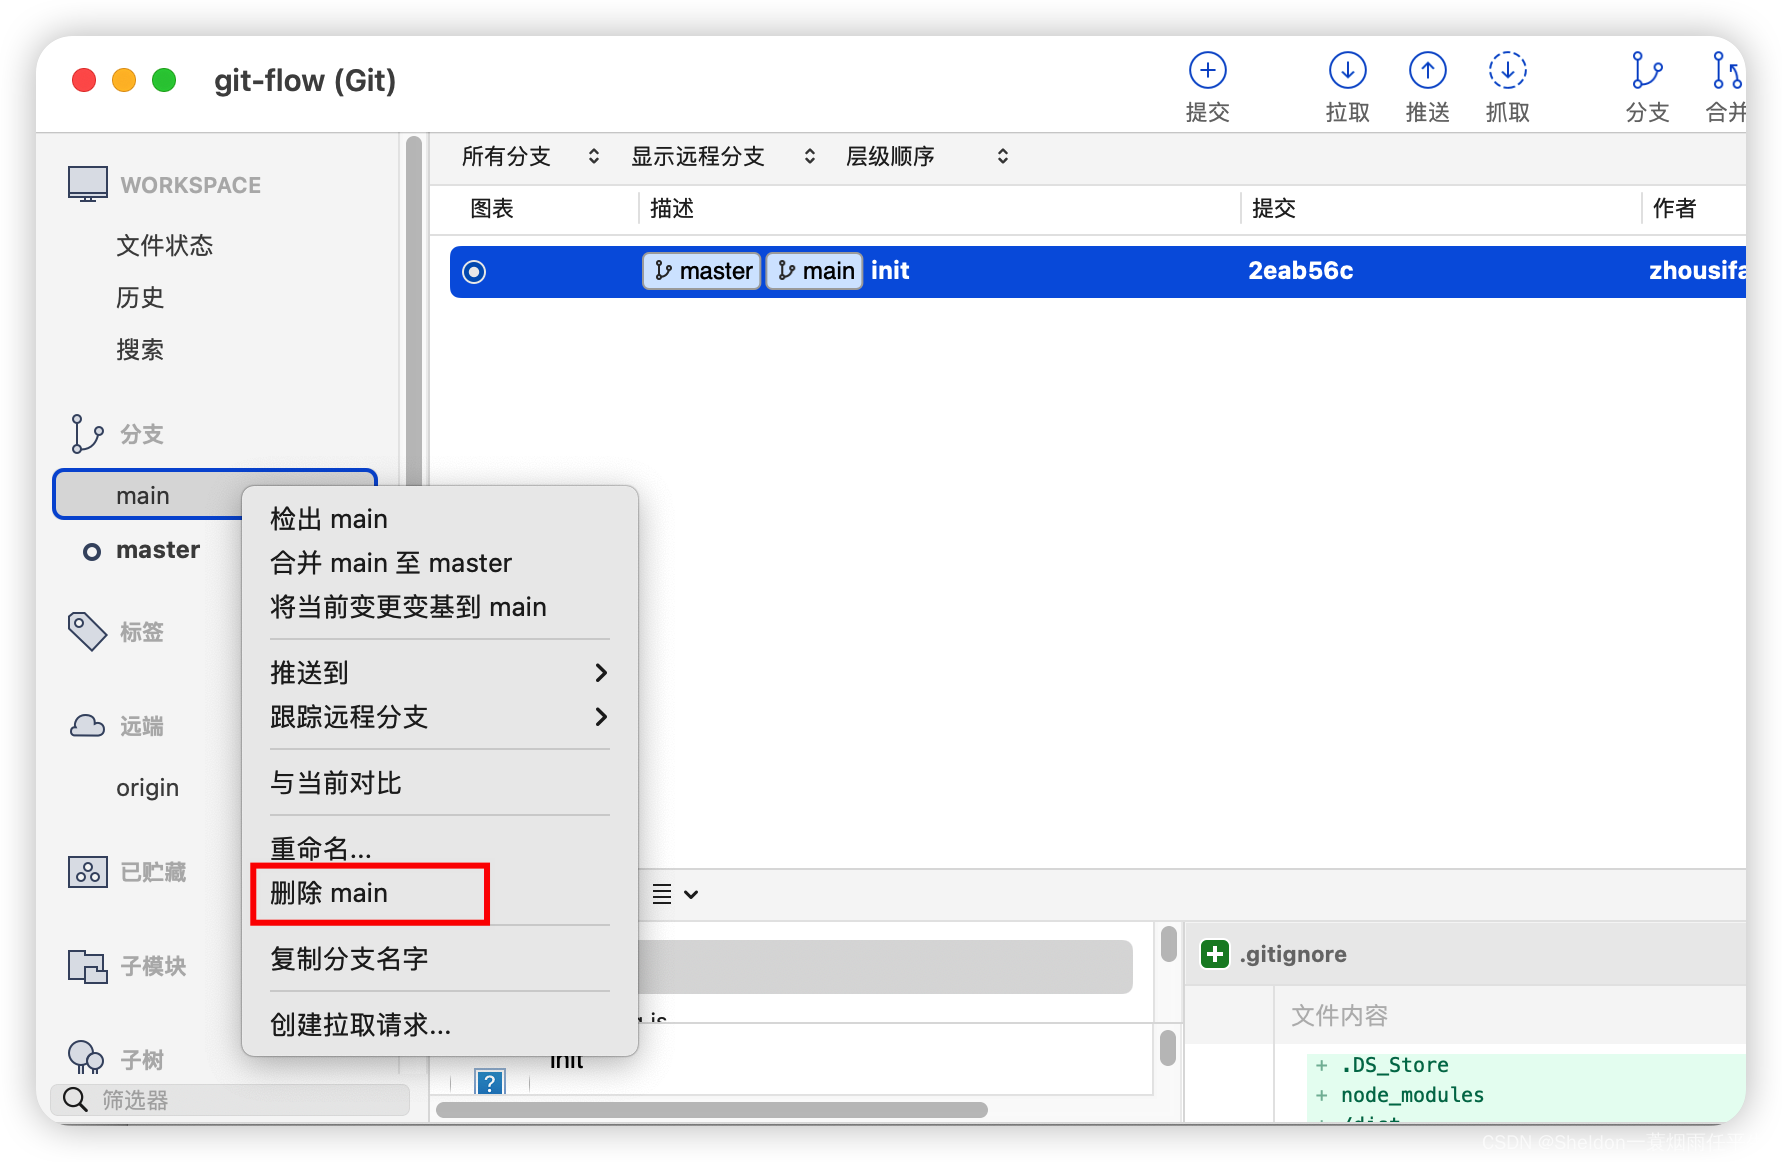
Task: Click the 描述 column header
Action: tap(672, 208)
